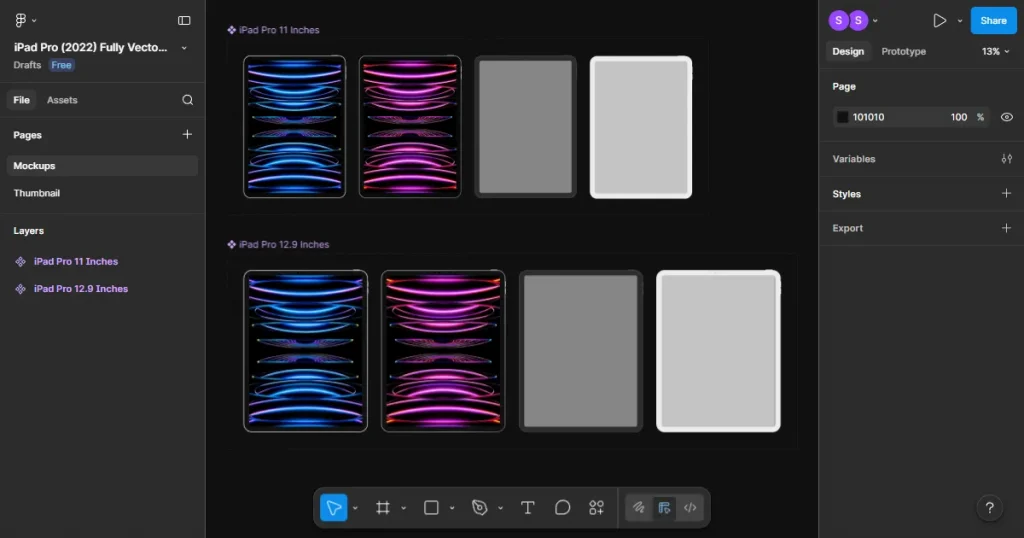Viewport: 1024px width, 538px height.
Task: Switch to the Assets tab
Action: (x=62, y=100)
